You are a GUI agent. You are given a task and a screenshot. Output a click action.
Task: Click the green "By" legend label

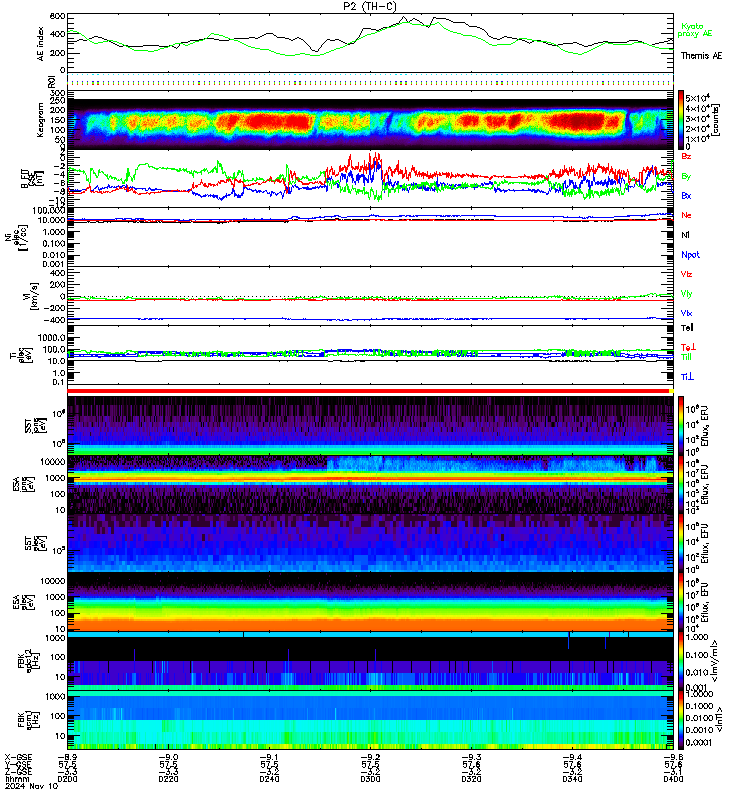pos(686,176)
